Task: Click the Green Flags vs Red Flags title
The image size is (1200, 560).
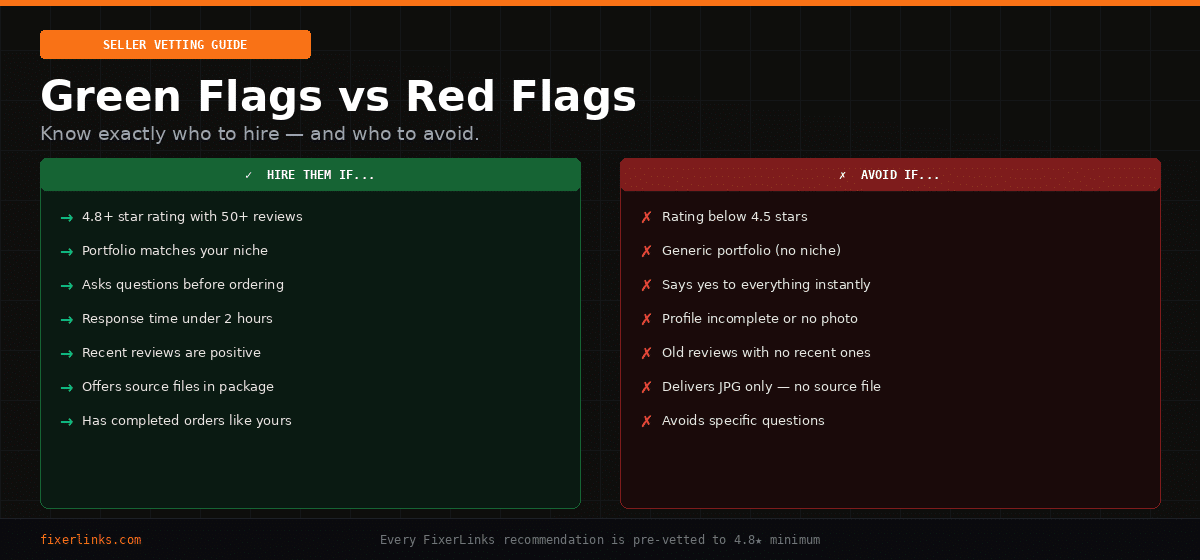Action: pos(338,97)
